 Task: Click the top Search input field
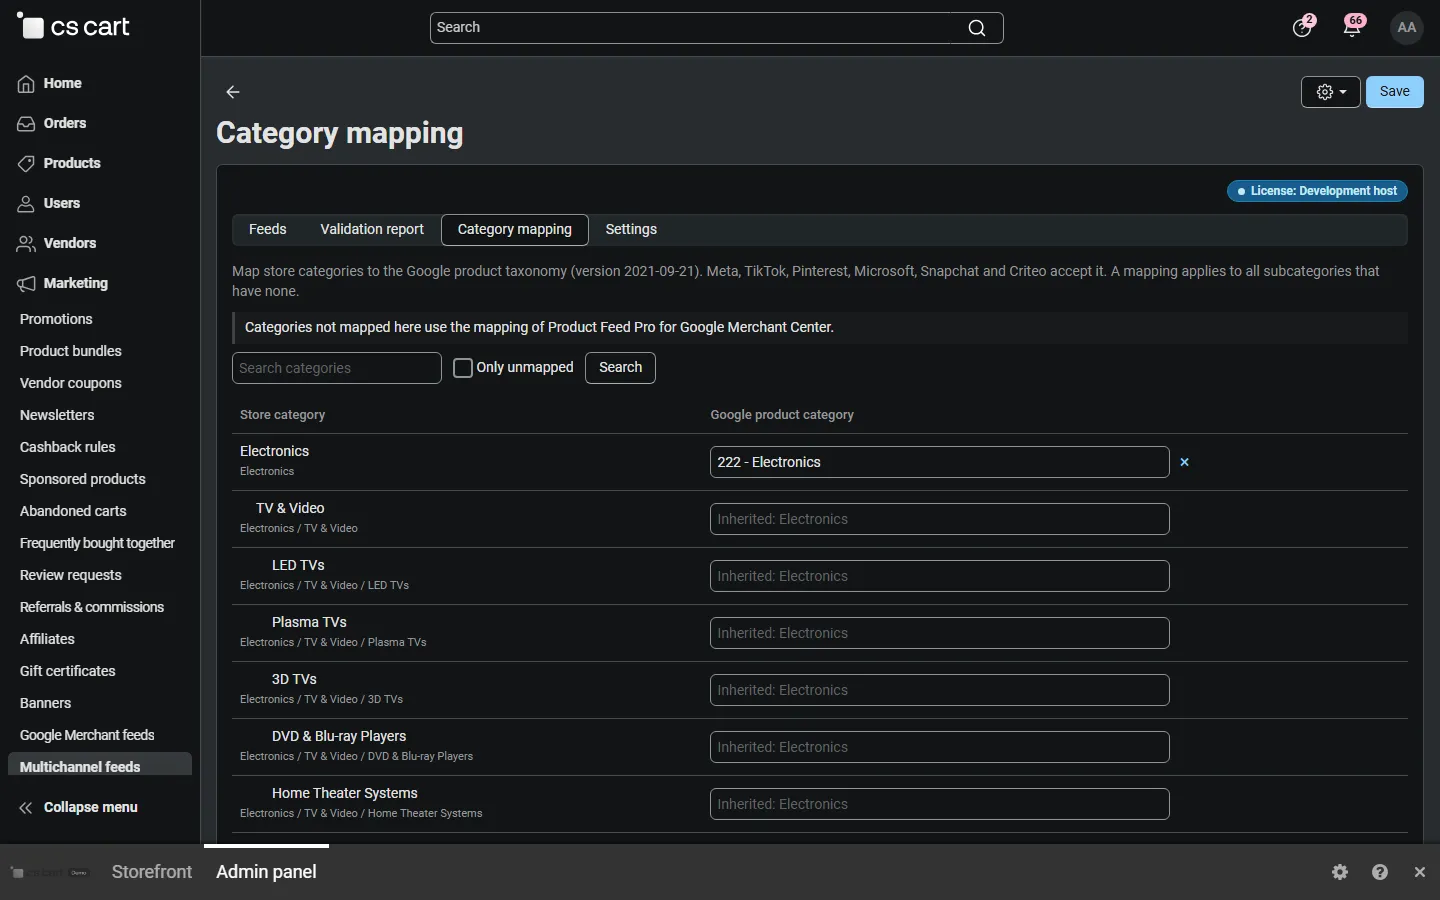716,28
